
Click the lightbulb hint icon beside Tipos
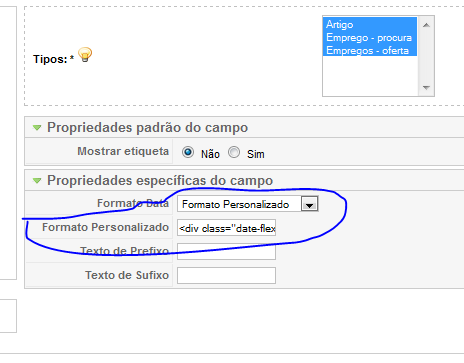(x=85, y=55)
